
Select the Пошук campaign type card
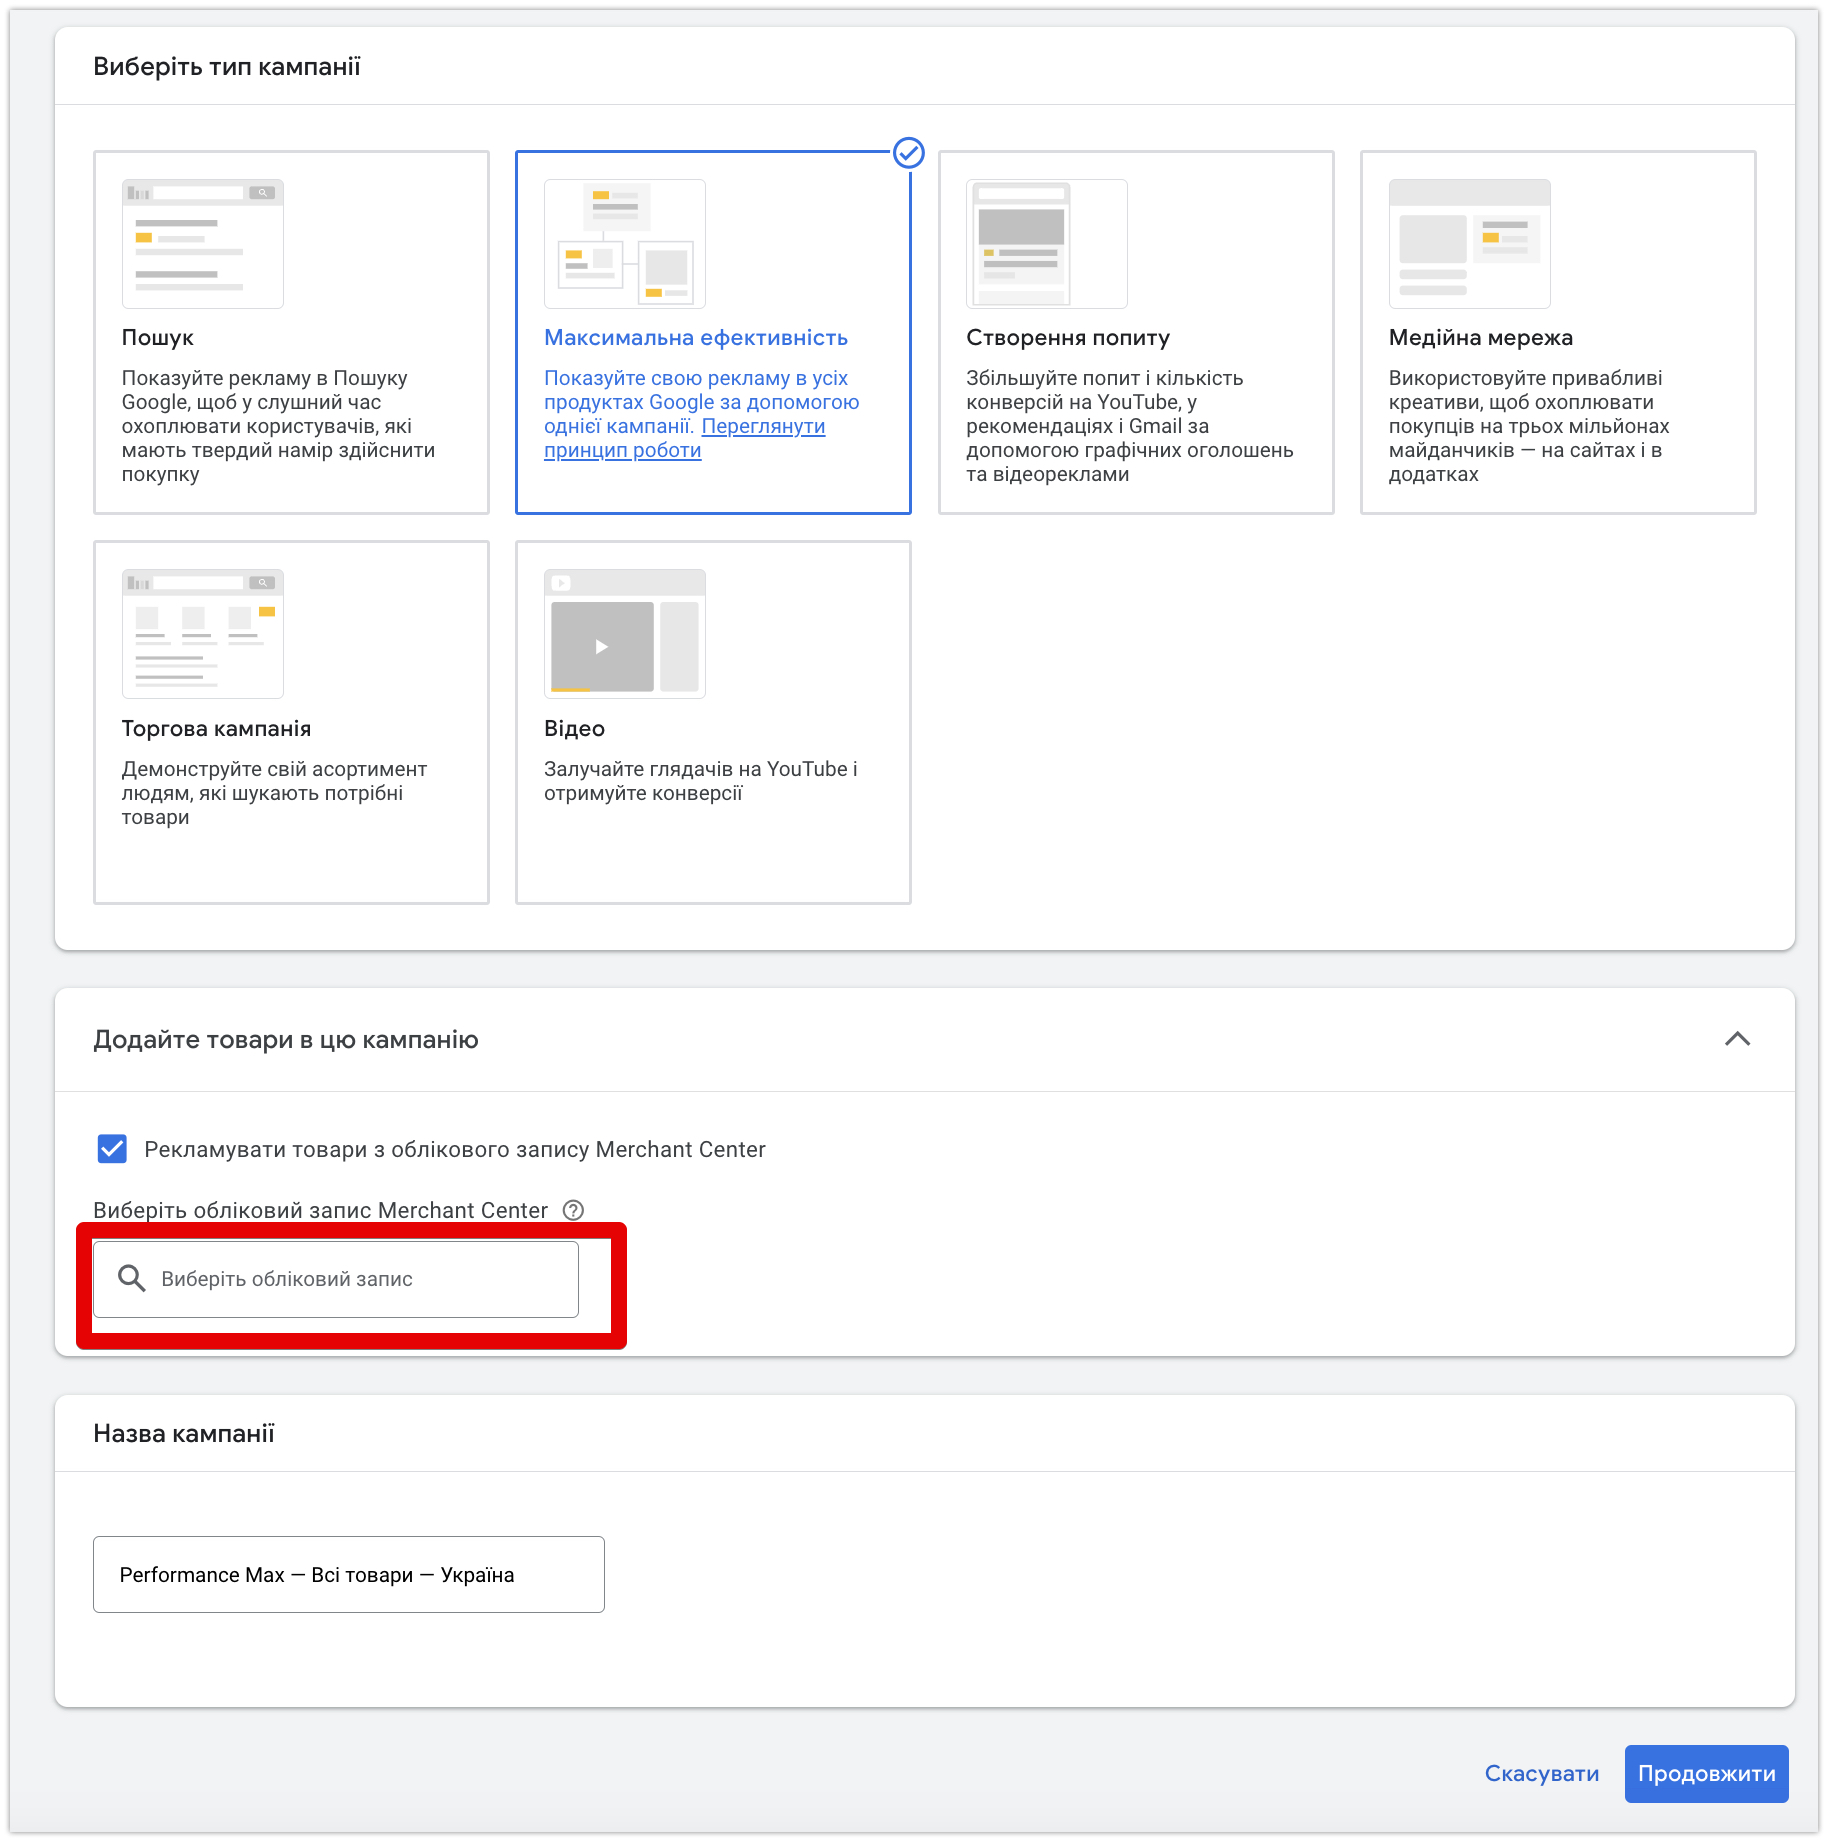click(x=291, y=332)
